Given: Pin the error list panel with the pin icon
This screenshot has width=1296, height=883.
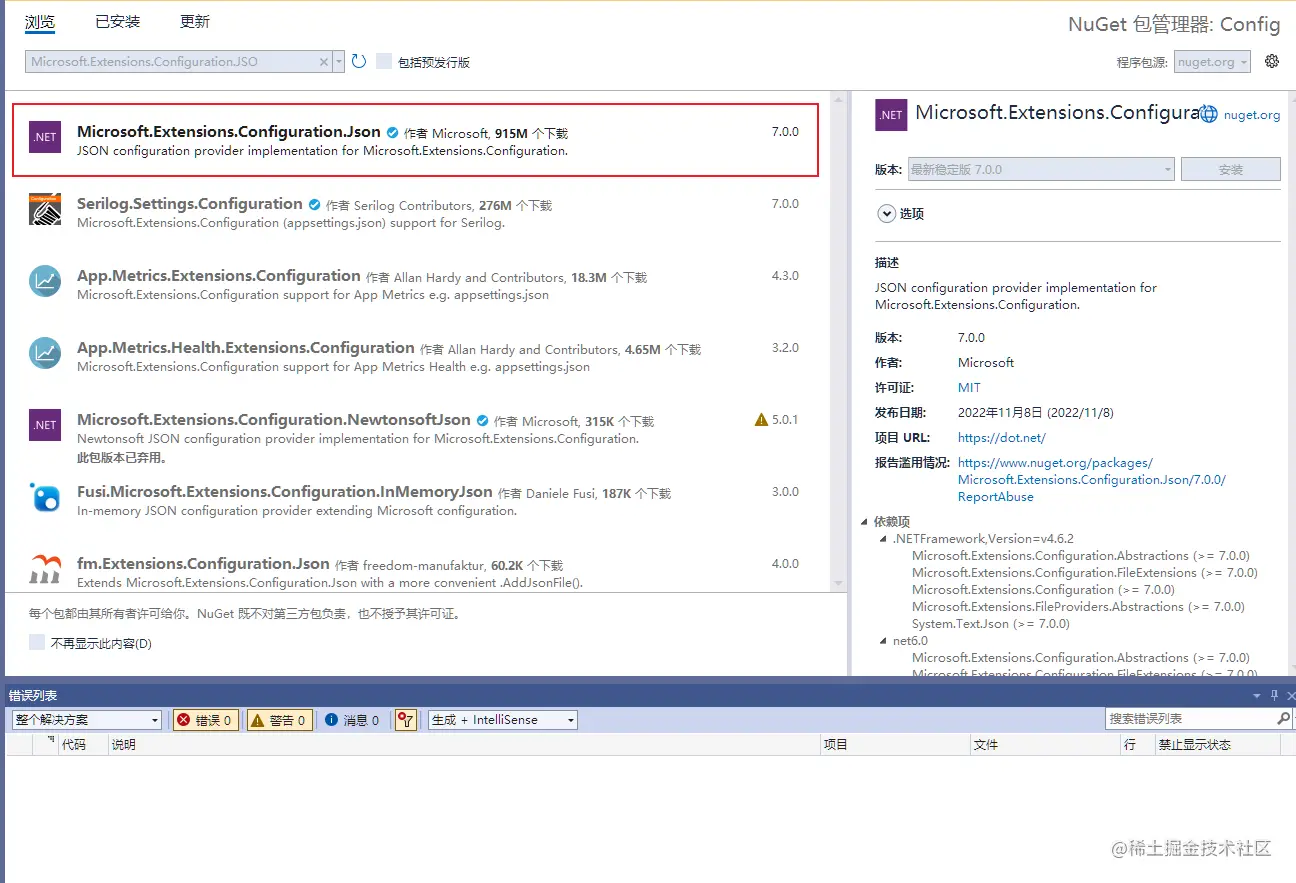Looking at the screenshot, I should click(x=1274, y=695).
